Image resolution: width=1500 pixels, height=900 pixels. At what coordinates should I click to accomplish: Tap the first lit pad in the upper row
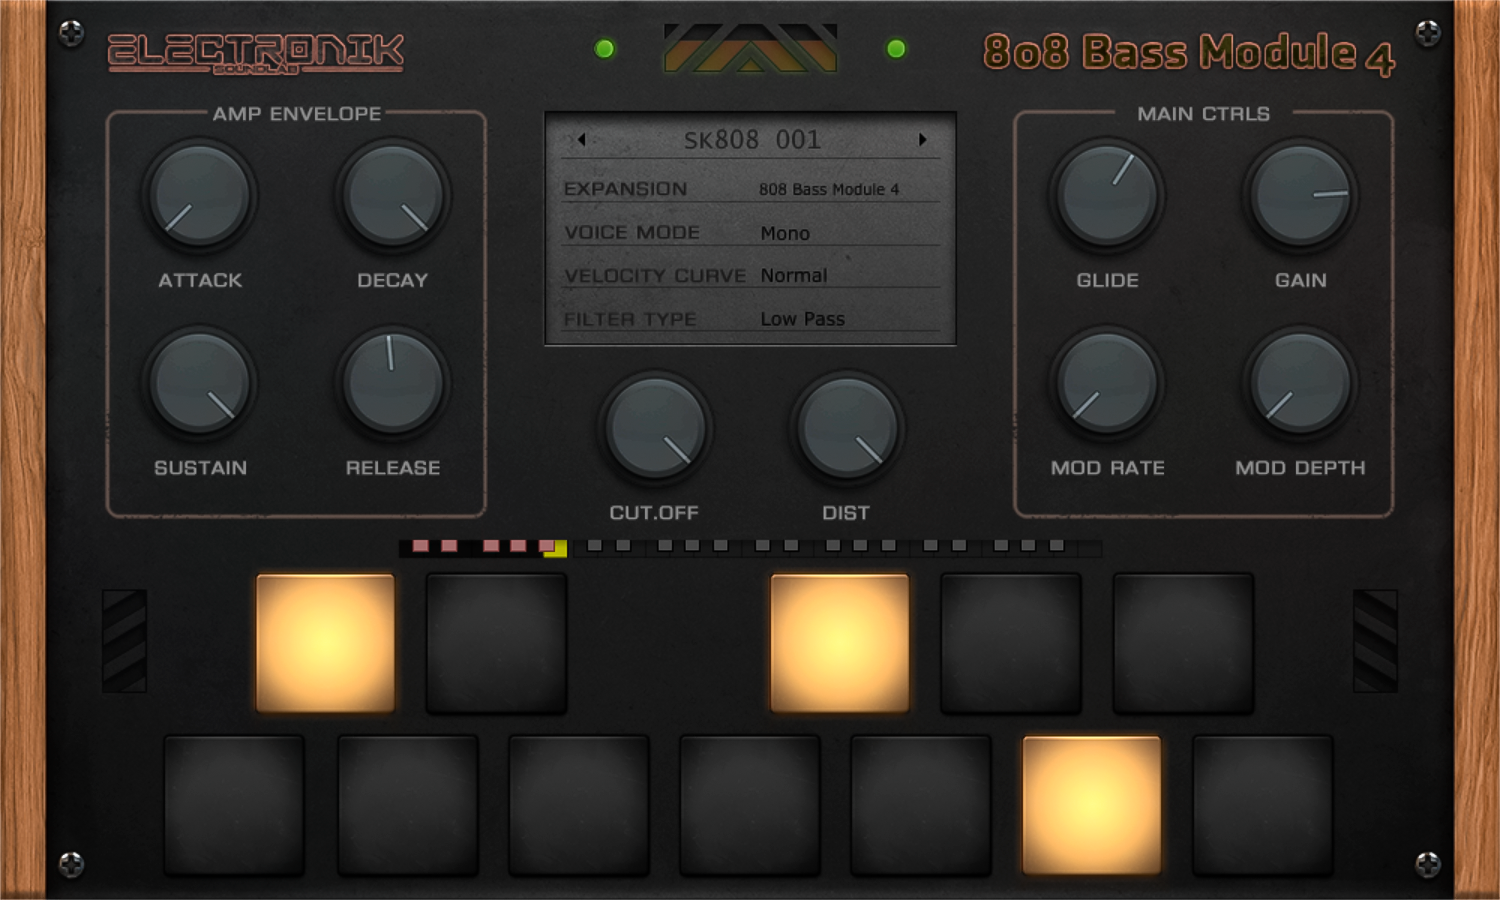point(325,643)
